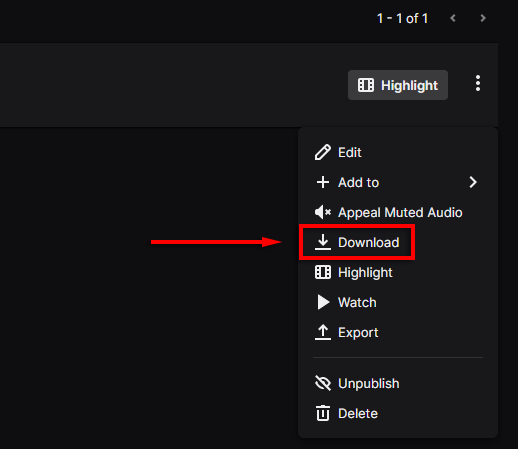Go to the previous page arrow
Screen dimensions: 518x449
point(453,18)
